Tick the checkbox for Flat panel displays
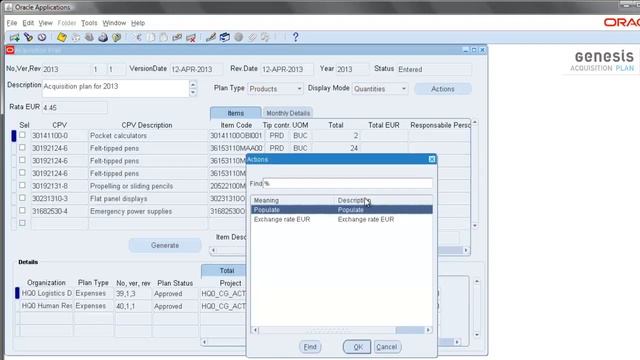The height and width of the screenshot is (360, 640). tap(22, 198)
